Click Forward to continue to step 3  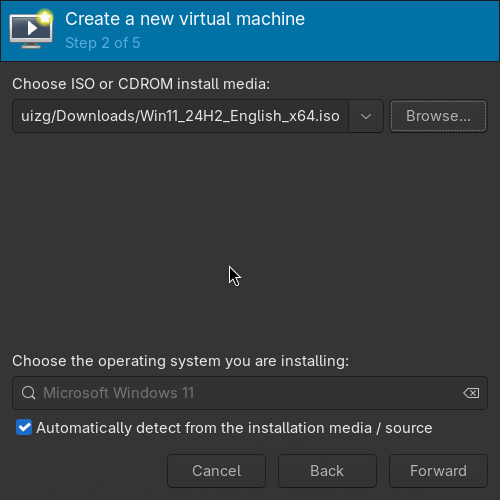438,471
